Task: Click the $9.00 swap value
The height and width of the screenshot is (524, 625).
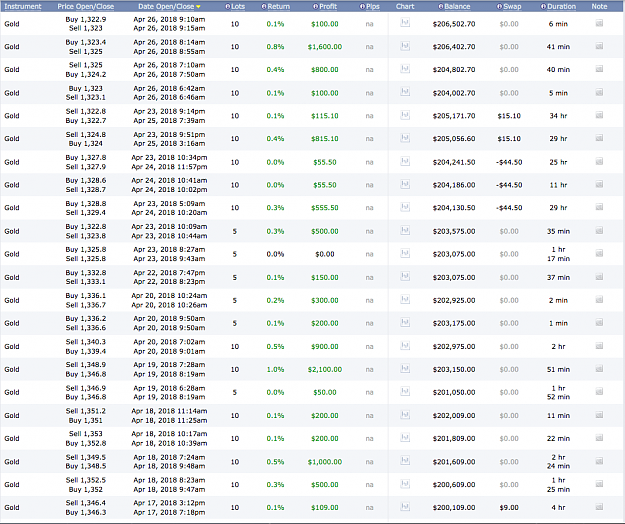Action: tap(509, 507)
